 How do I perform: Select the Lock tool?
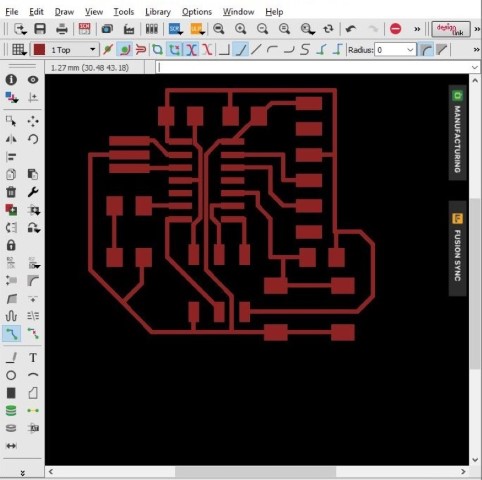click(x=11, y=245)
